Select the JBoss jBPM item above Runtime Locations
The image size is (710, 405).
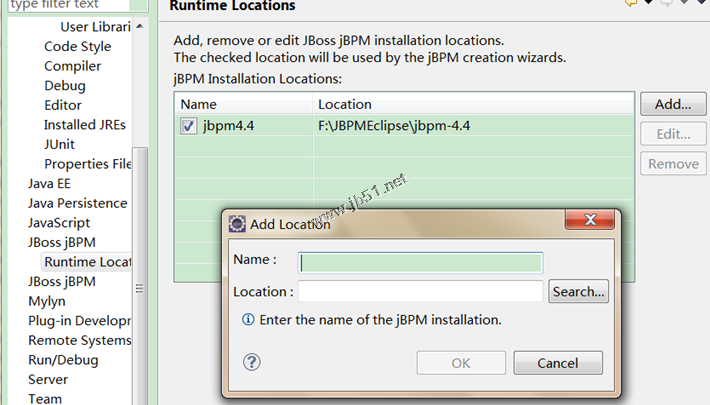62,242
